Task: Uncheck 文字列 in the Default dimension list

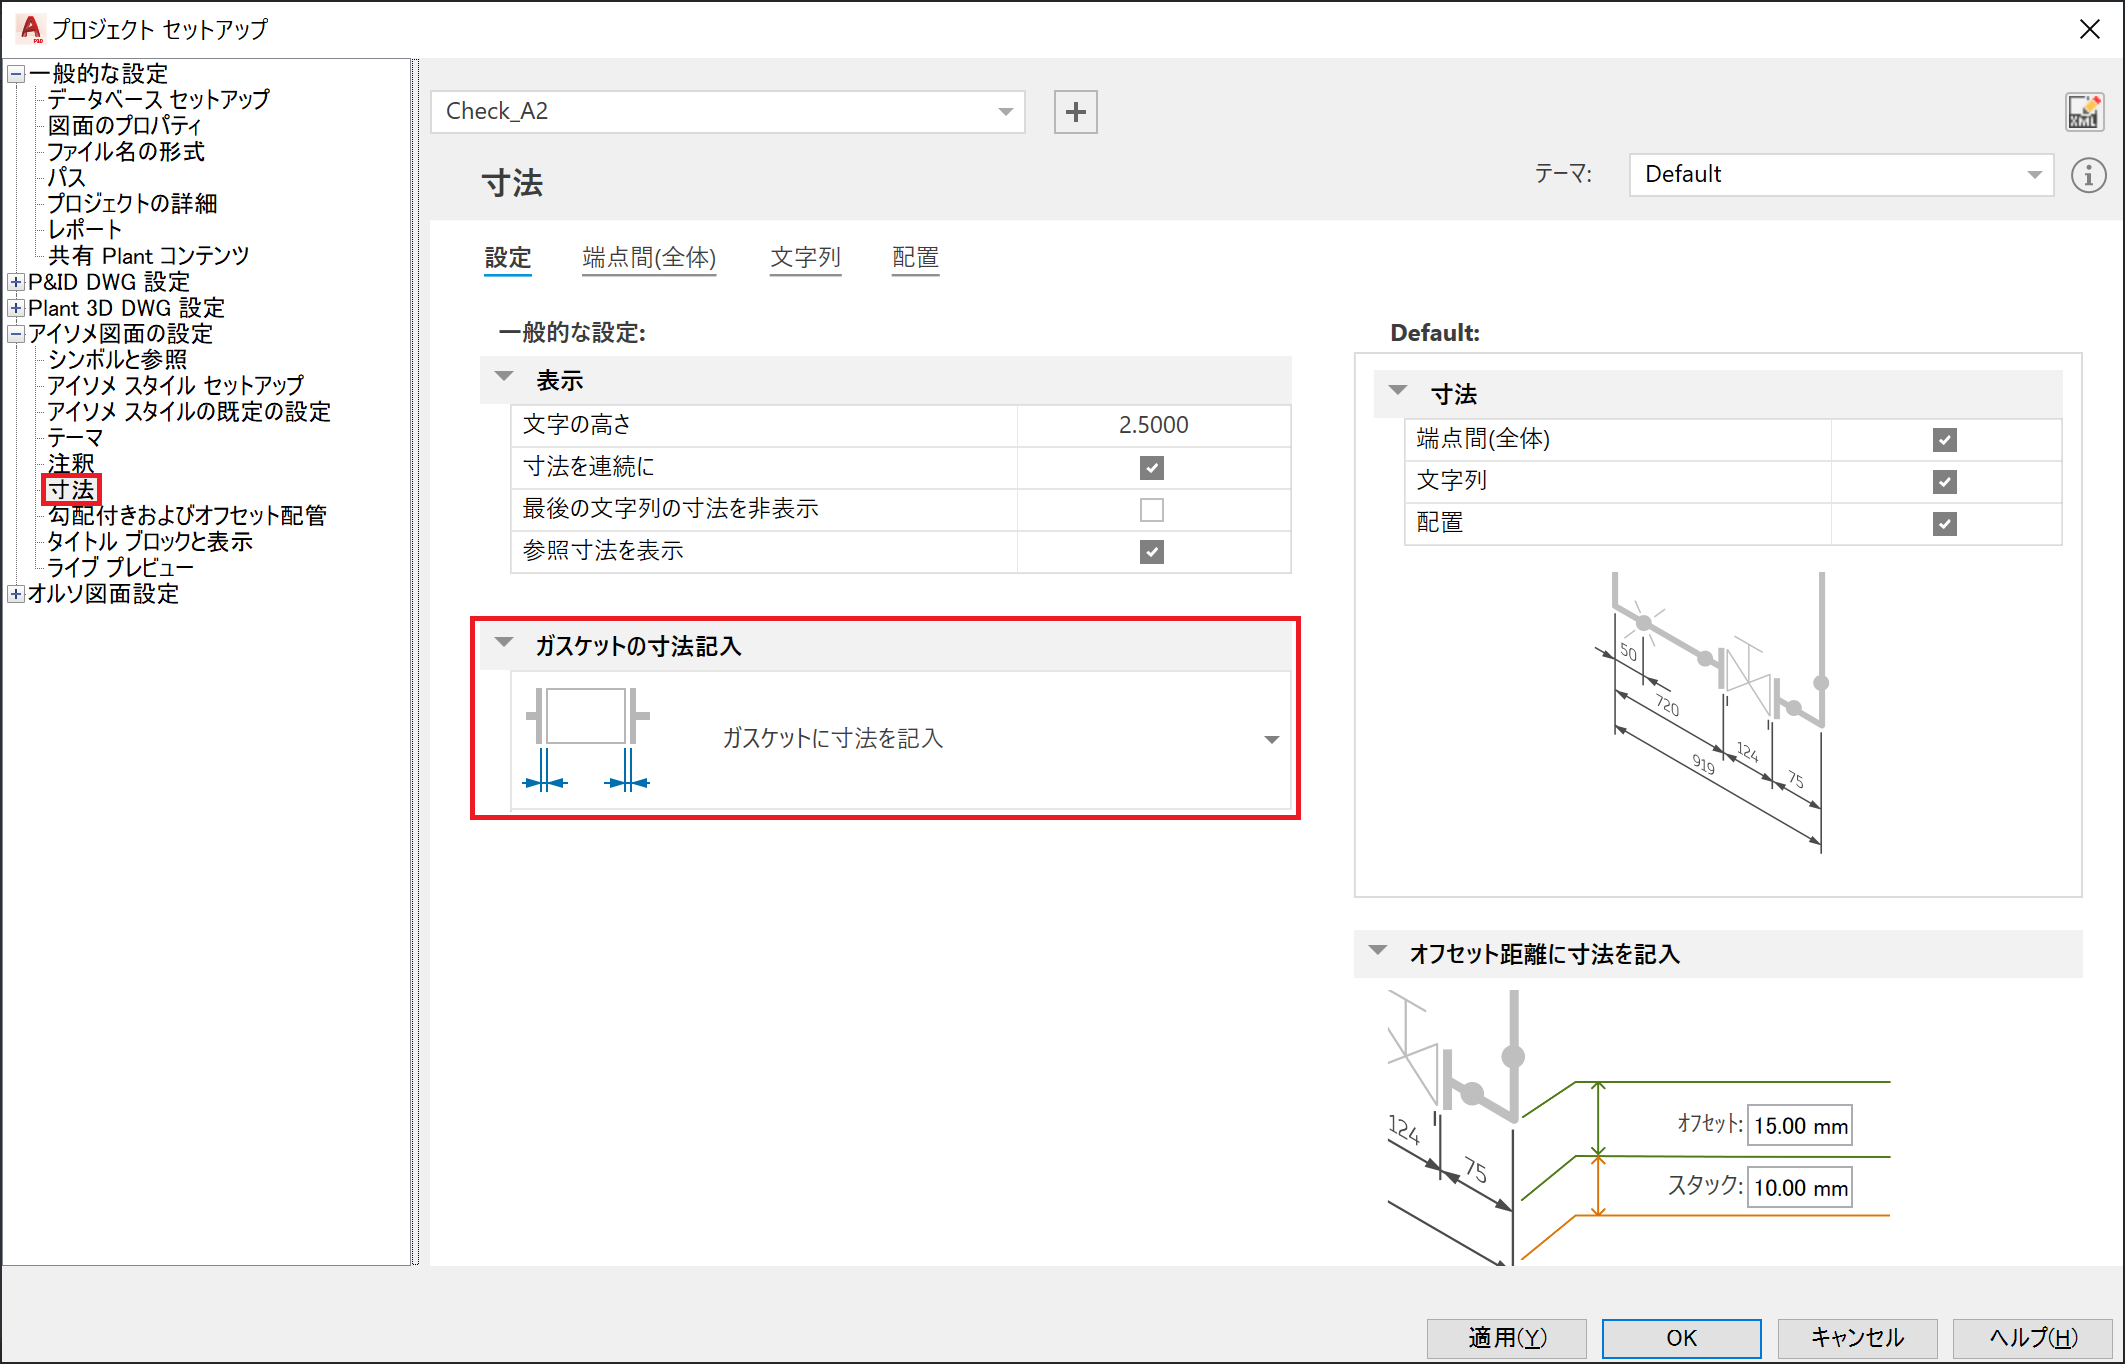Action: tap(1944, 481)
